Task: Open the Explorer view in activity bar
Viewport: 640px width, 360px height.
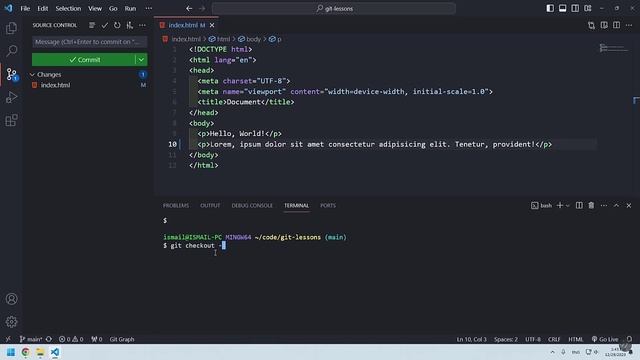Action: coord(11,28)
